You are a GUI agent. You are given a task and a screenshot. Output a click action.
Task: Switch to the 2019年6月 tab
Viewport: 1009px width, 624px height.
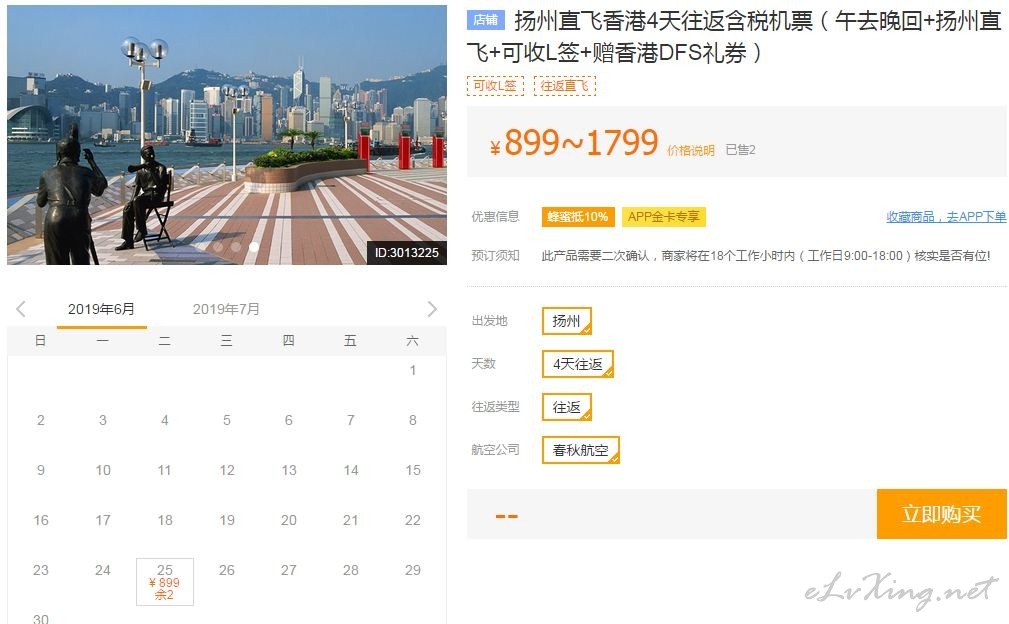point(102,309)
